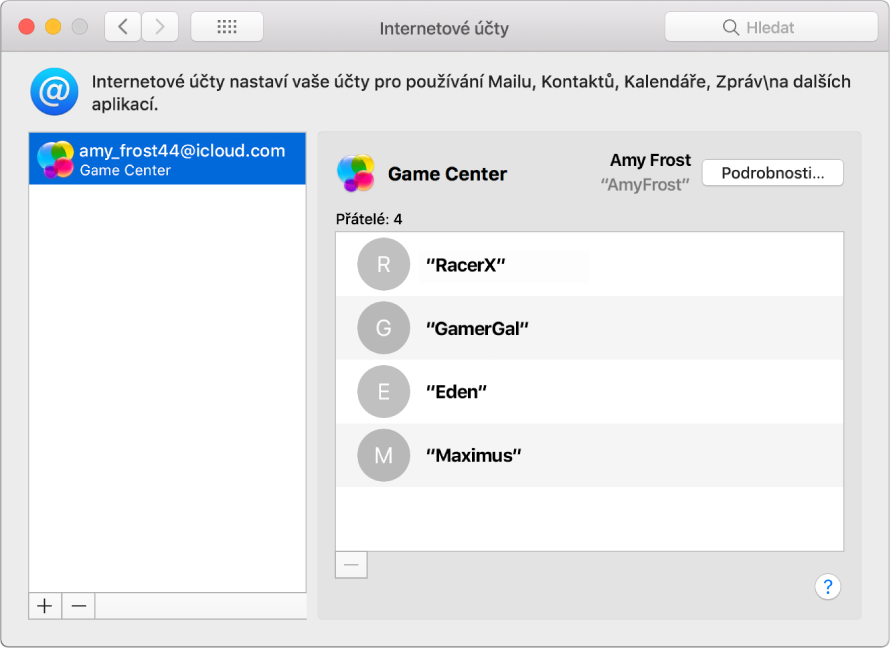This screenshot has height=649, width=891.
Task: Add account with the plus button
Action: click(x=45, y=606)
